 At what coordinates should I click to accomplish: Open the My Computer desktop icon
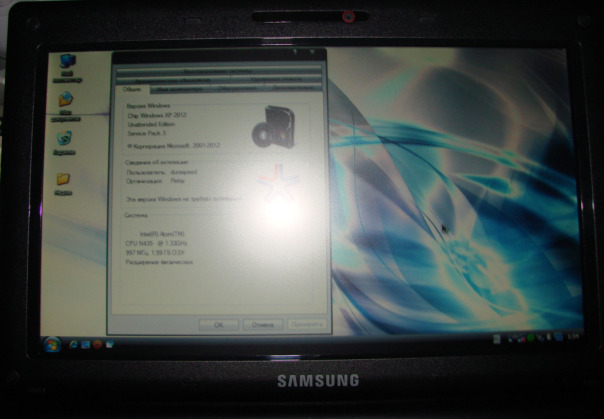[67, 68]
